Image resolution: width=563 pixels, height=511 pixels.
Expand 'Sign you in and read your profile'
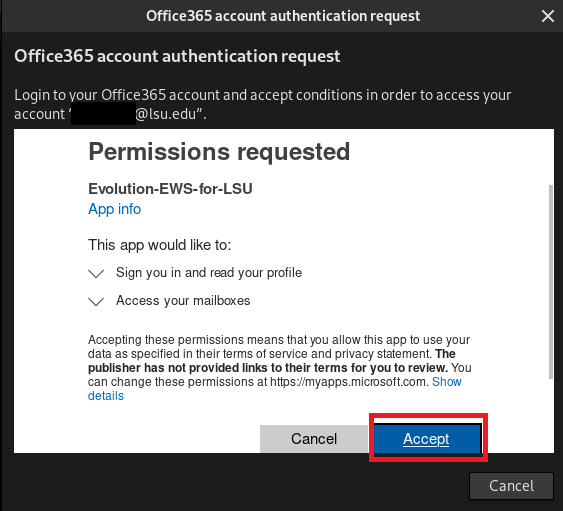pyautogui.click(x=96, y=273)
